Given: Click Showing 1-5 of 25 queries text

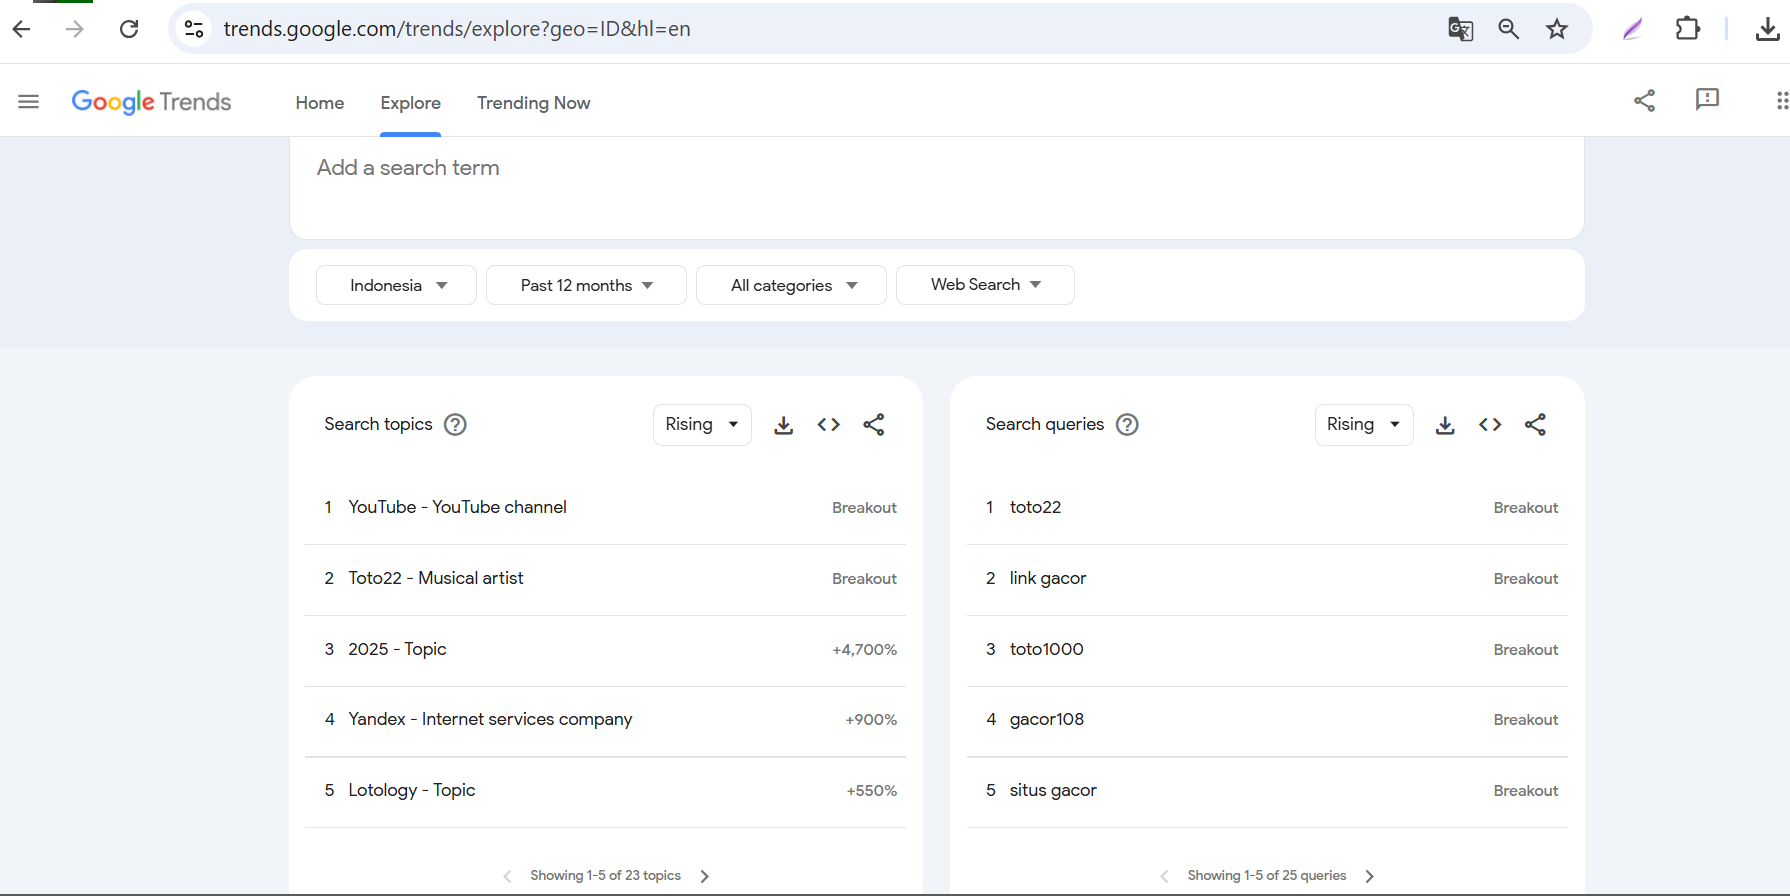Looking at the screenshot, I should 1267,876.
